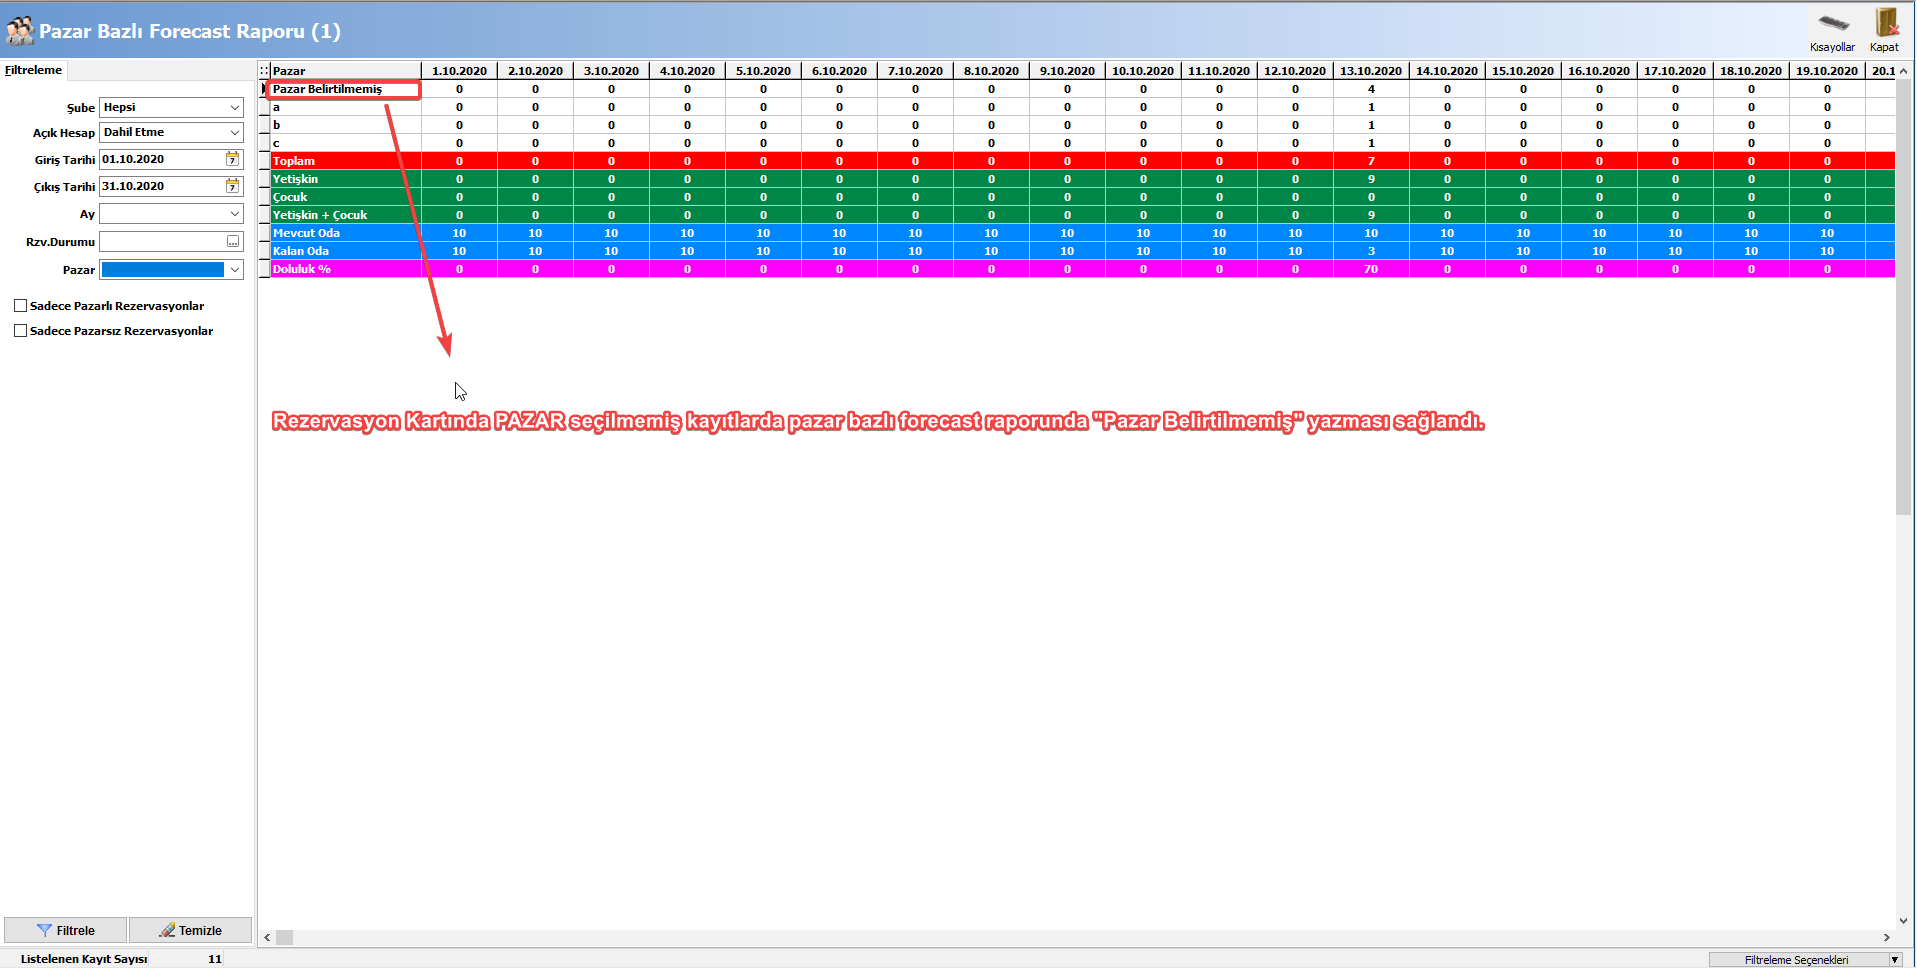Select the Çocuk row label
The width and height of the screenshot is (1917, 968).
tap(345, 197)
